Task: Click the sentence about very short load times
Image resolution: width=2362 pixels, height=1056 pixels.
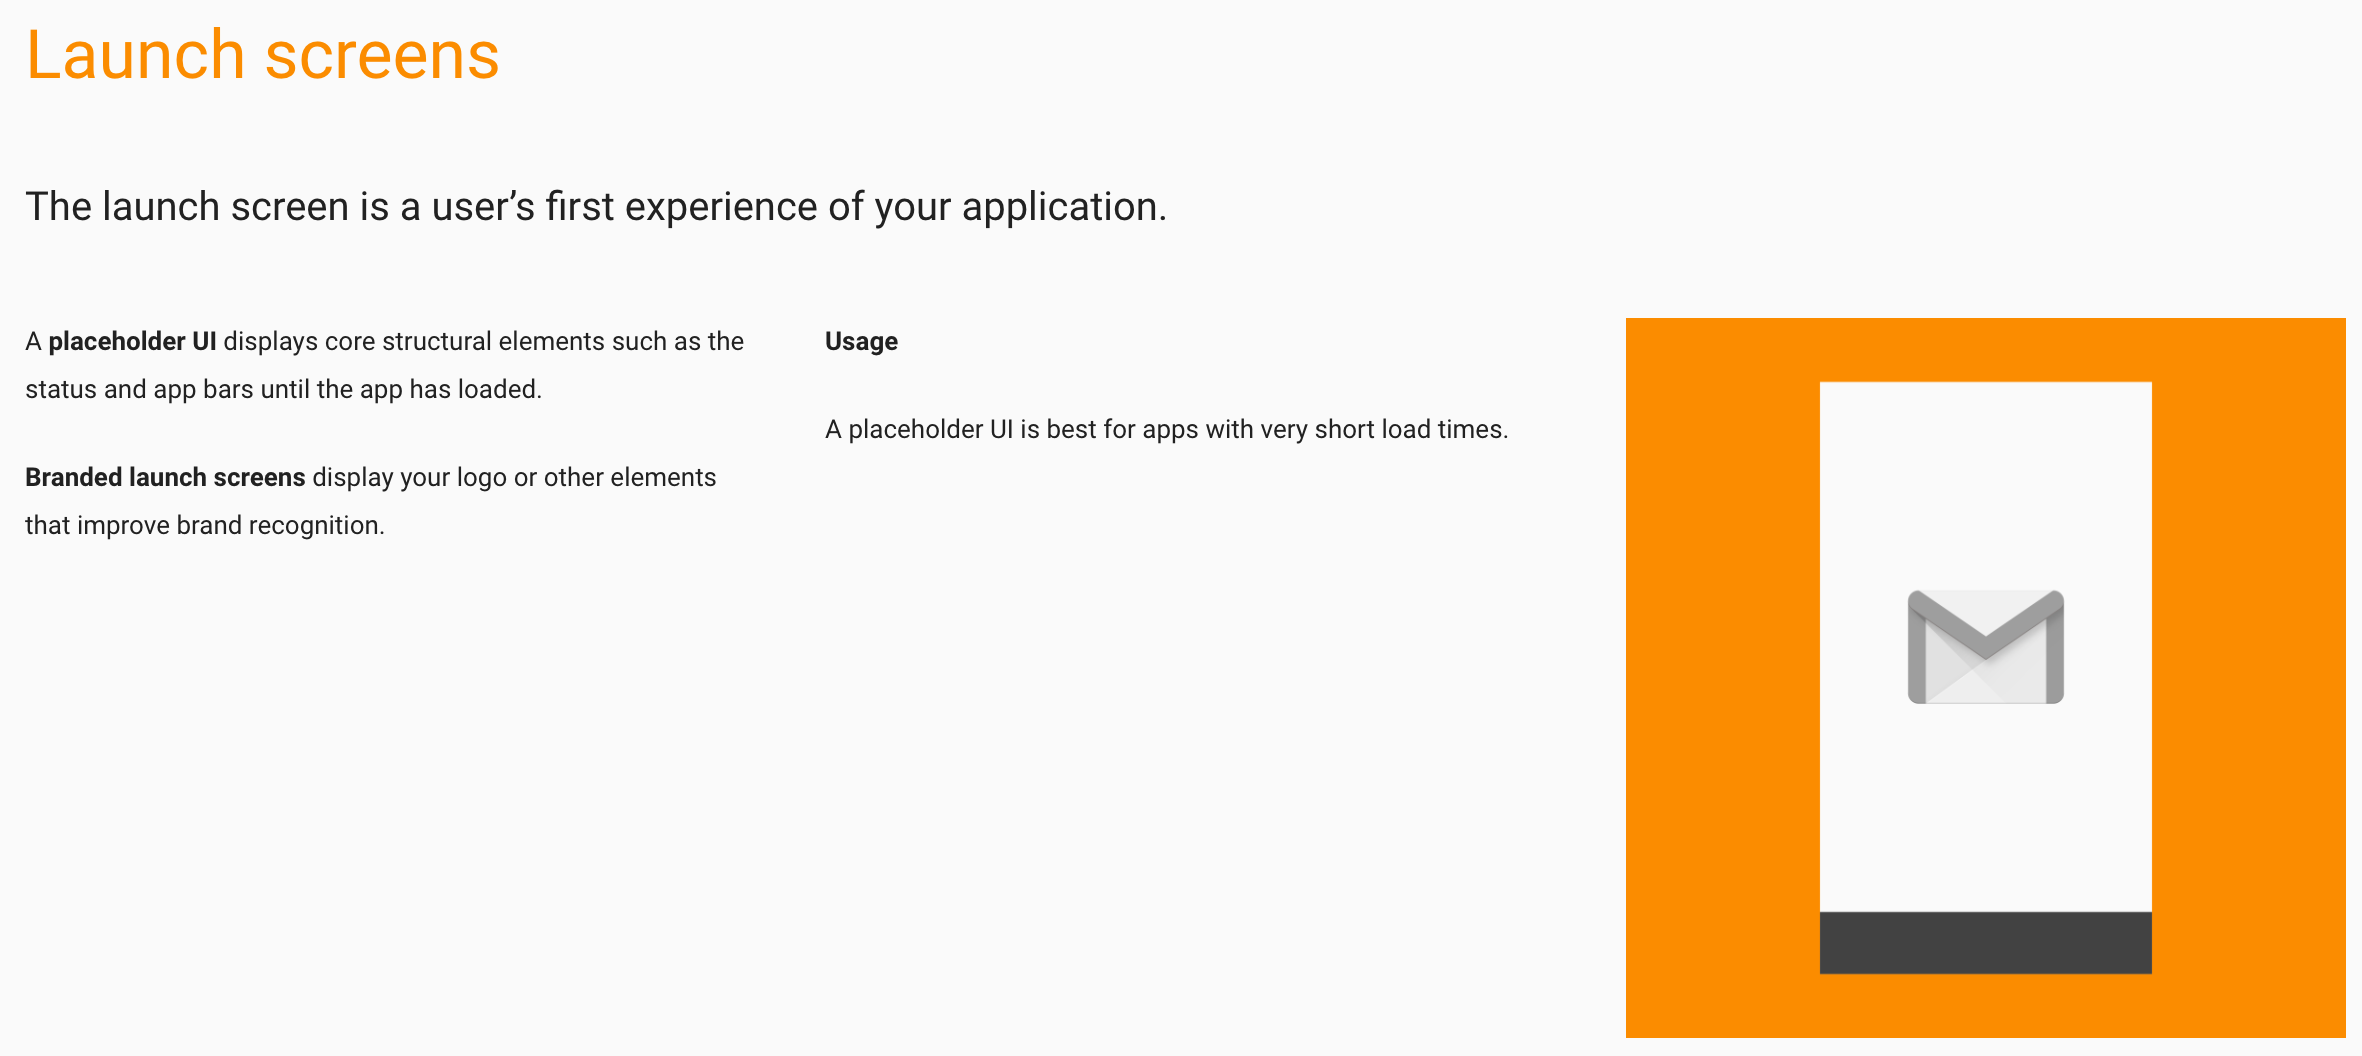Action: coord(1166,430)
